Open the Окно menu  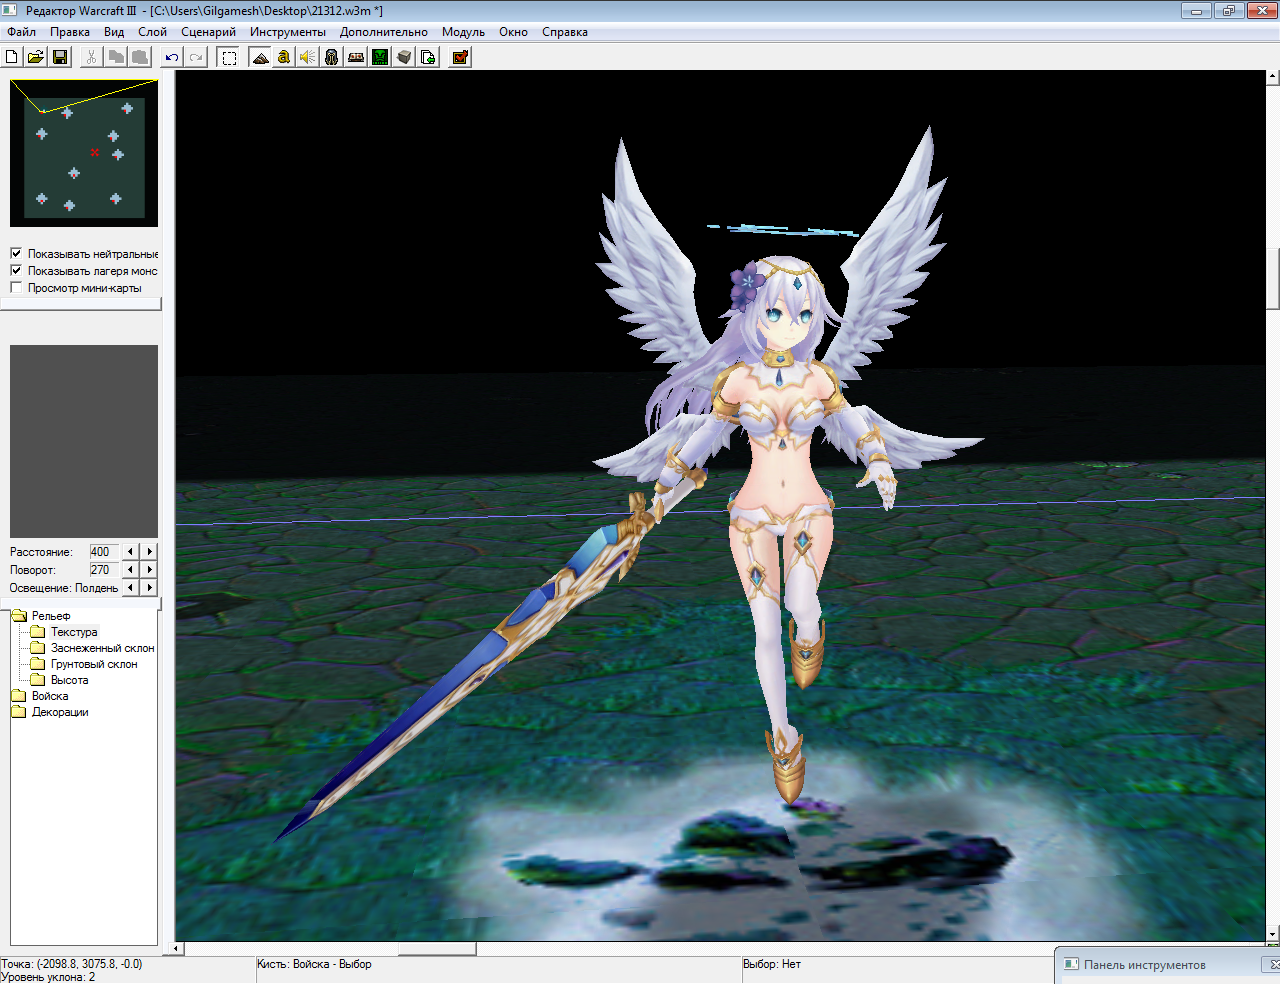(x=513, y=32)
